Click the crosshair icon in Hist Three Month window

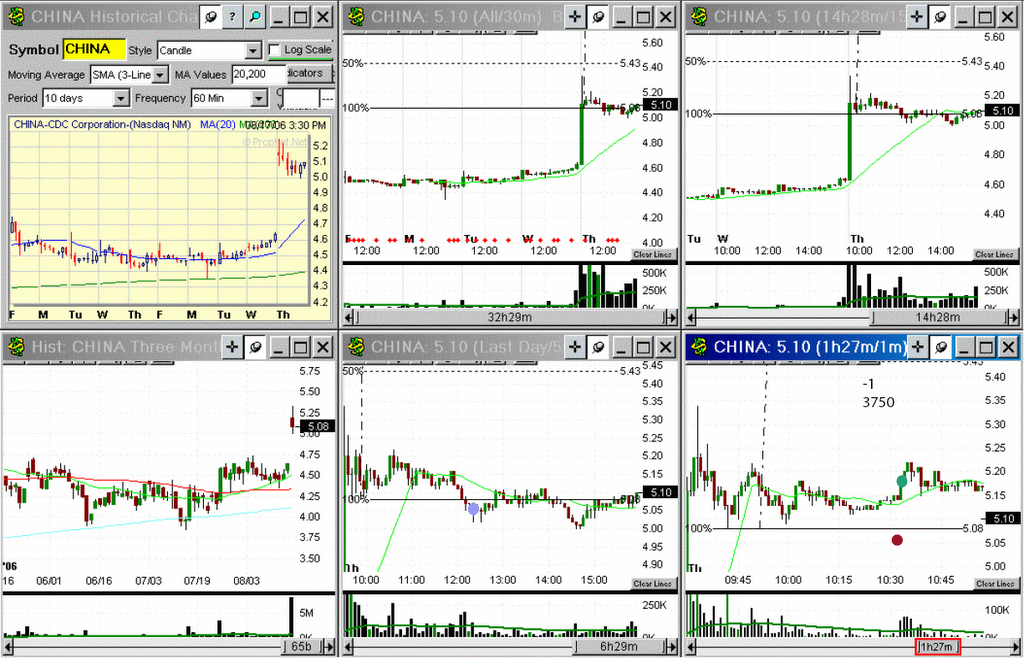click(x=232, y=347)
